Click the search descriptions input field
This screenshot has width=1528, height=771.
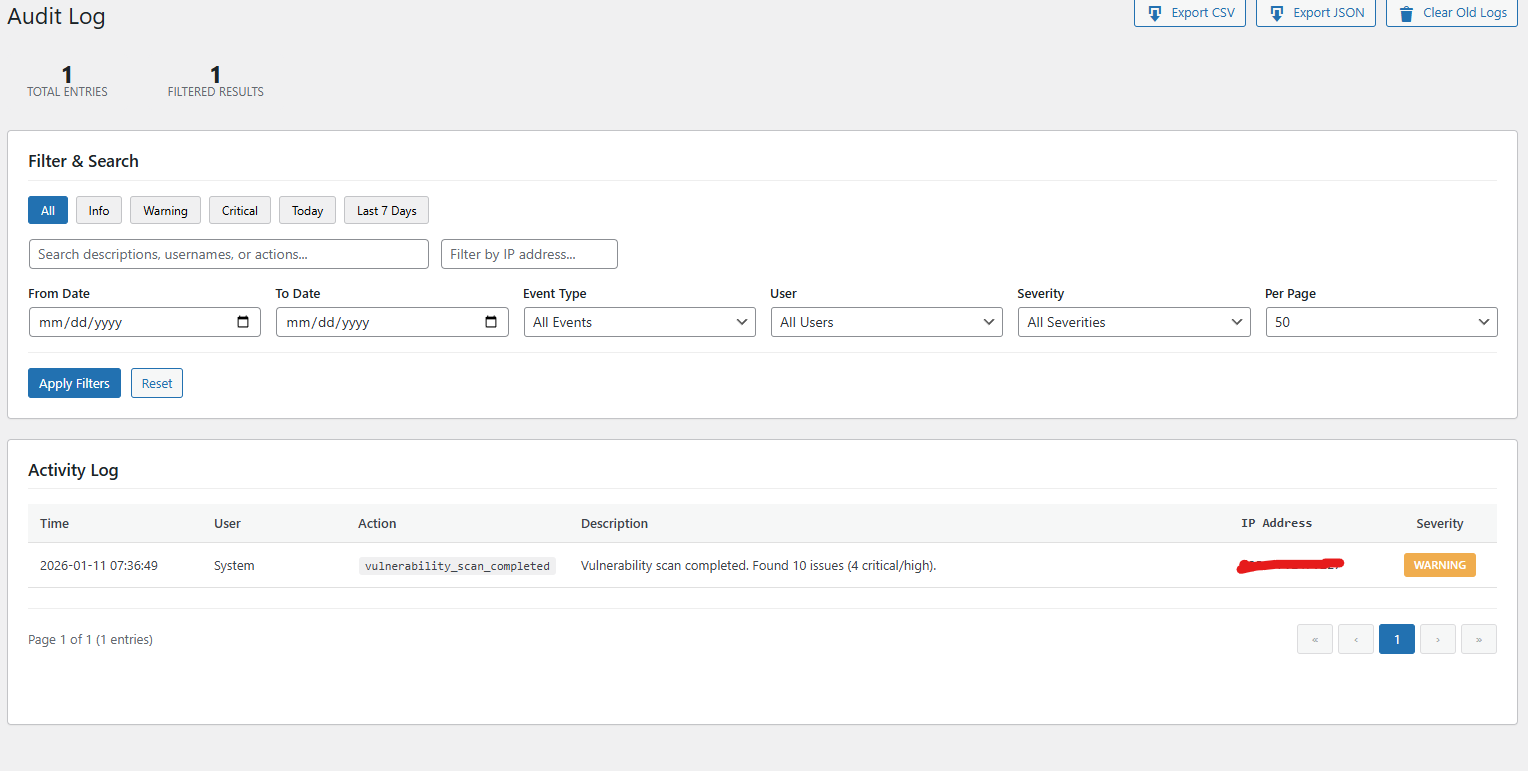point(228,253)
